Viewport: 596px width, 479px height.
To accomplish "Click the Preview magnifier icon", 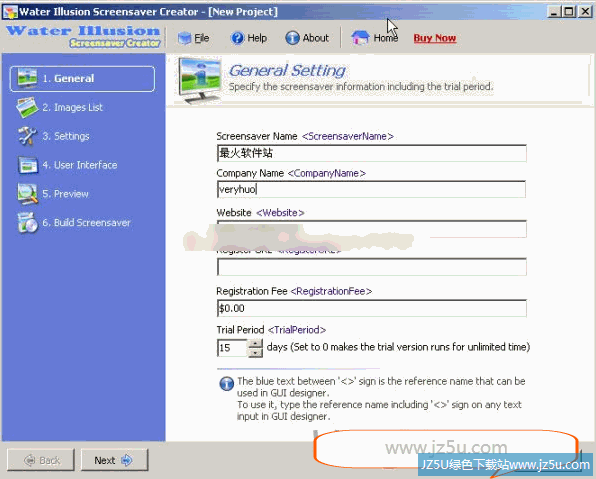I will pos(27,194).
